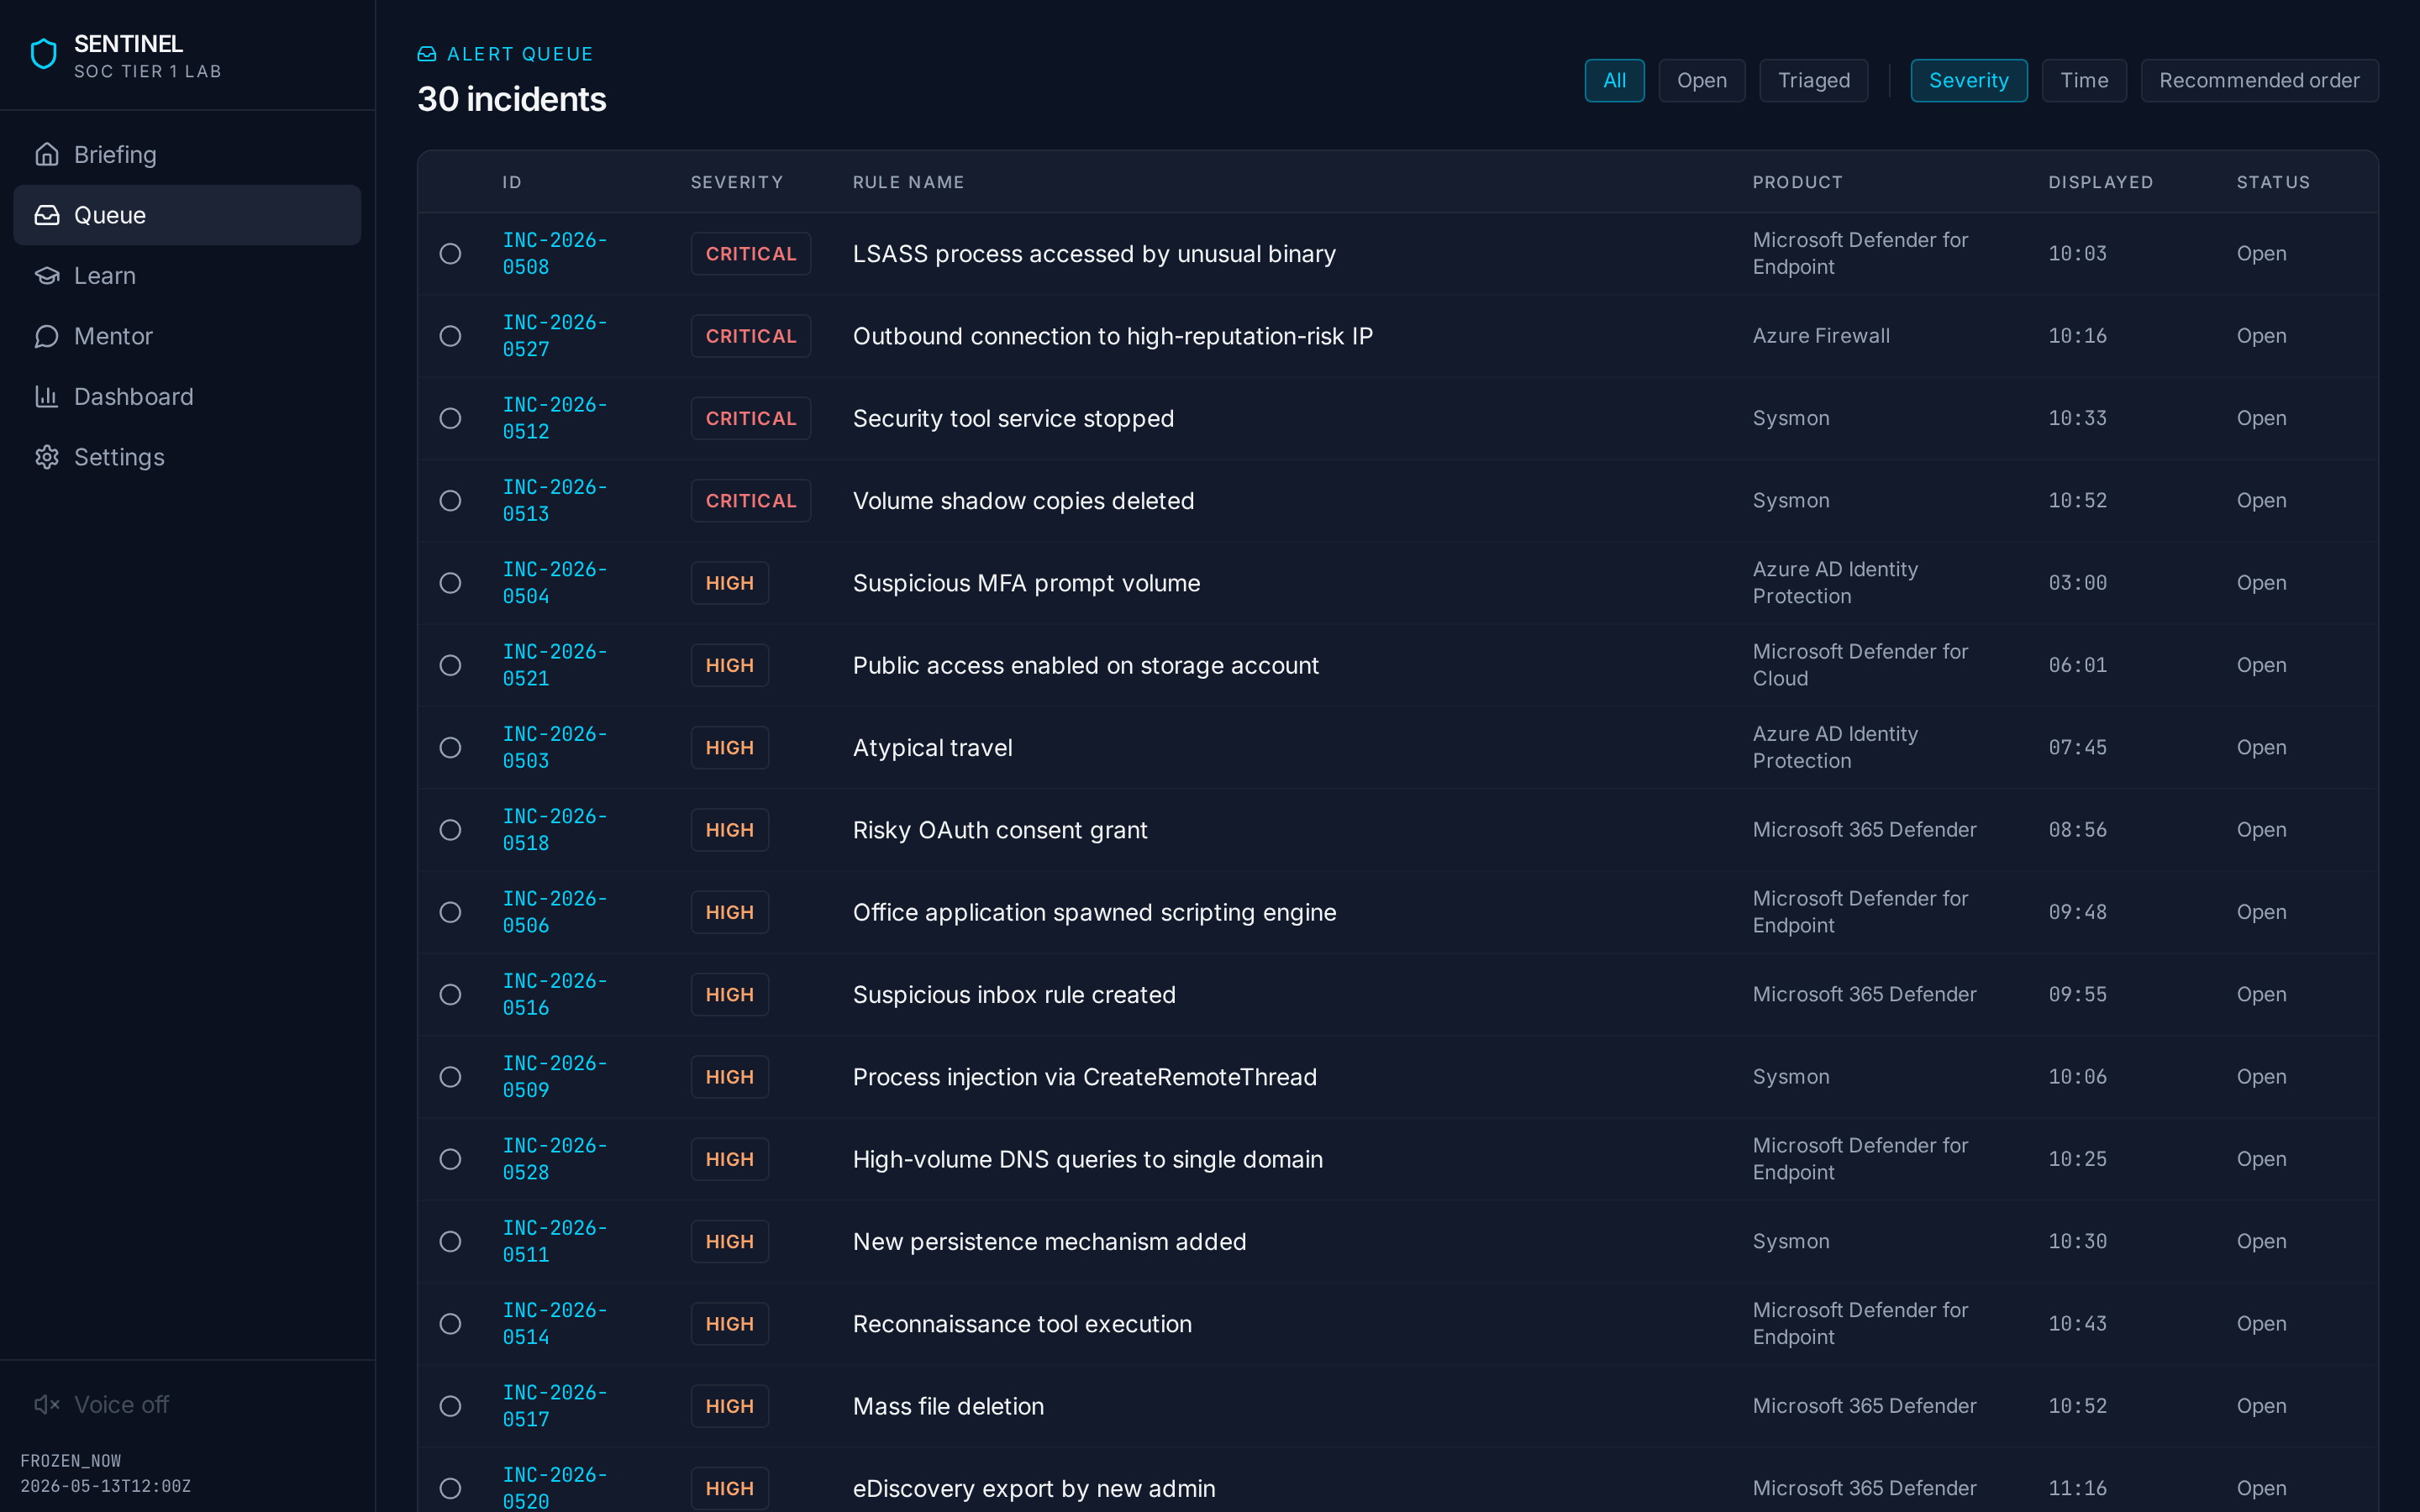Open incident INC-2026-0504

(555, 583)
